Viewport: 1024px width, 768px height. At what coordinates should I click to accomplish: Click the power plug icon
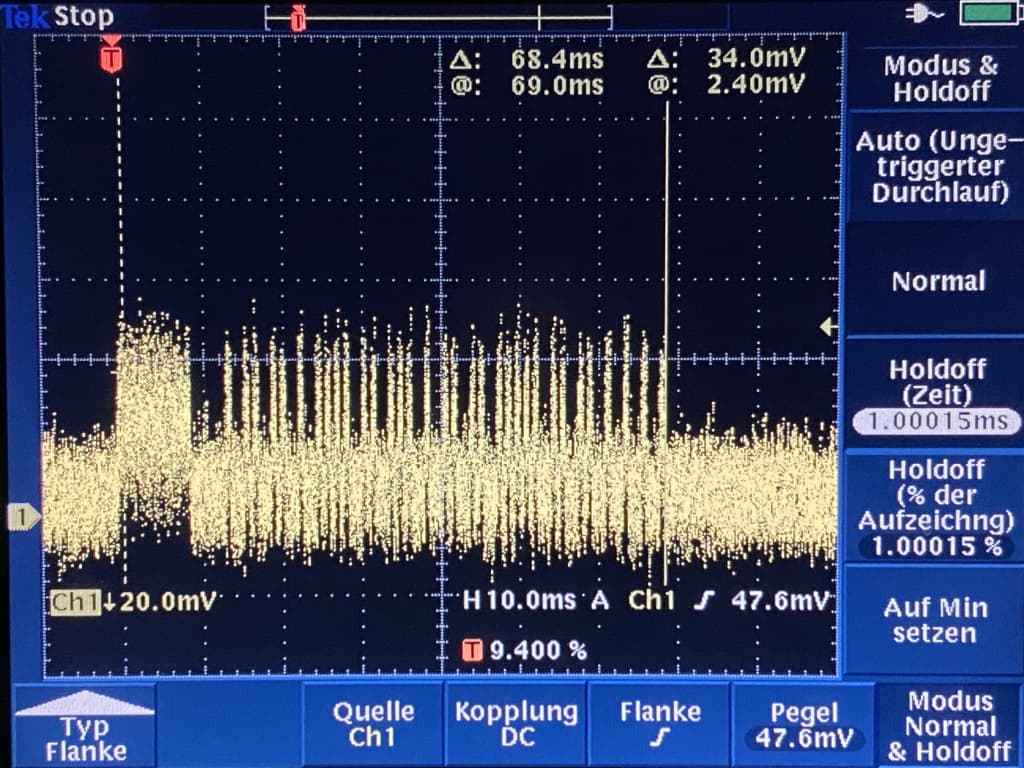click(923, 13)
